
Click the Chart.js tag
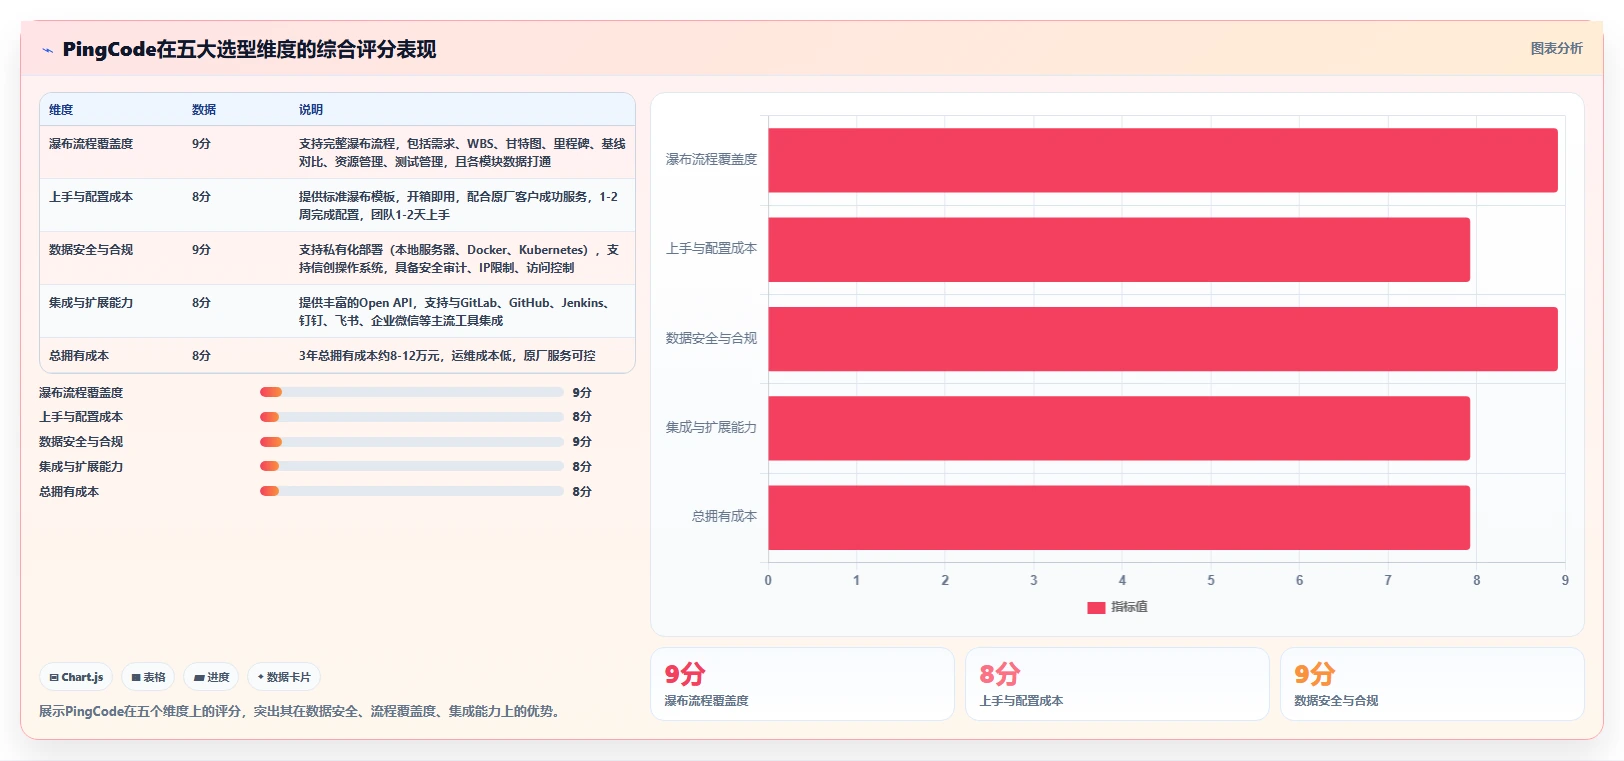point(76,677)
